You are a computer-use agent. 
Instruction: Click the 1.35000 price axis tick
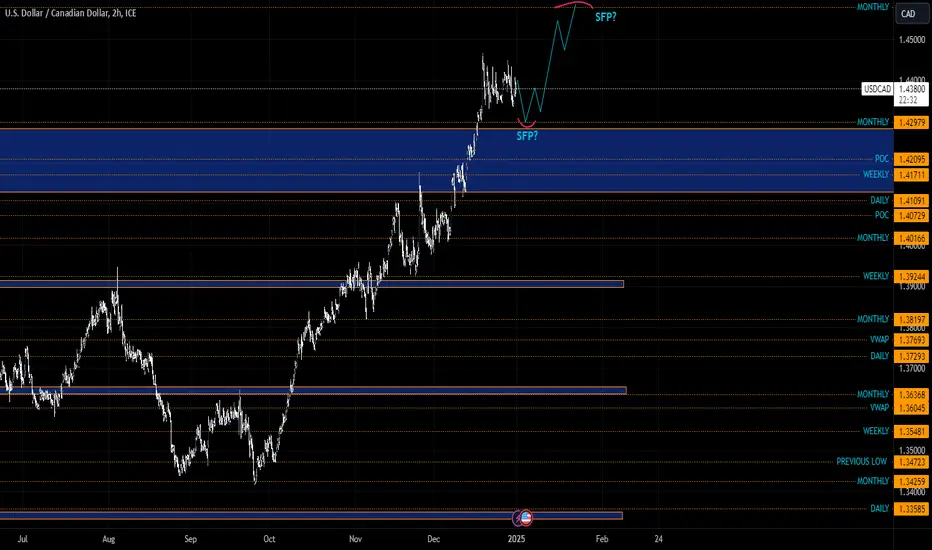912,450
